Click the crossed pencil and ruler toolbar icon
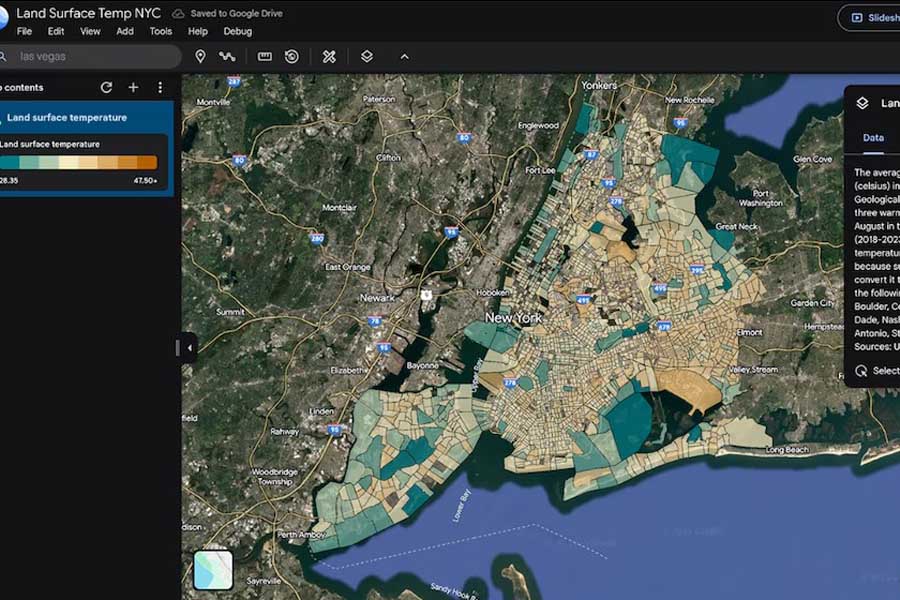This screenshot has height=600, width=900. pos(329,56)
